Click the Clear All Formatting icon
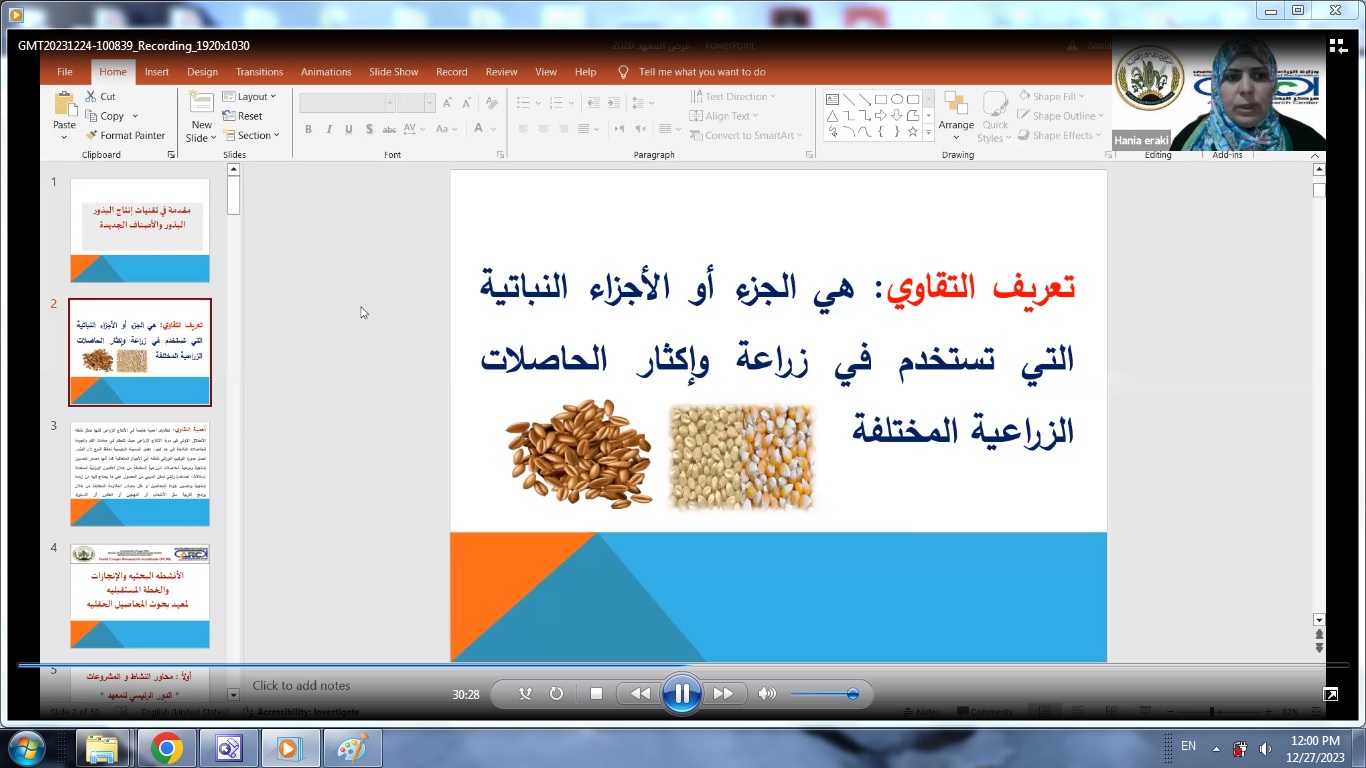The image size is (1366, 768). [491, 103]
